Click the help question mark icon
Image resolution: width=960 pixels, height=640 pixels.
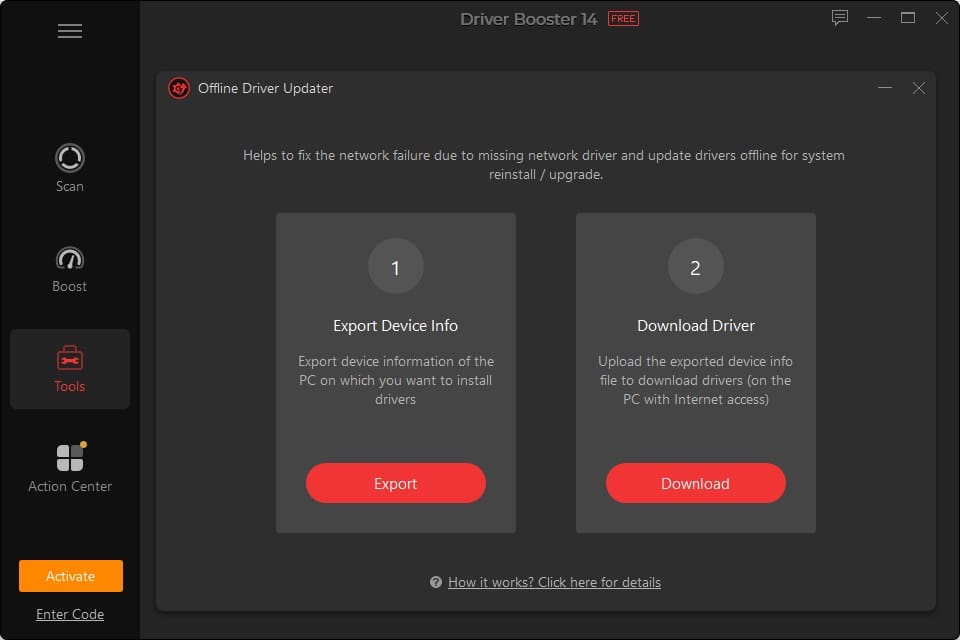click(436, 582)
